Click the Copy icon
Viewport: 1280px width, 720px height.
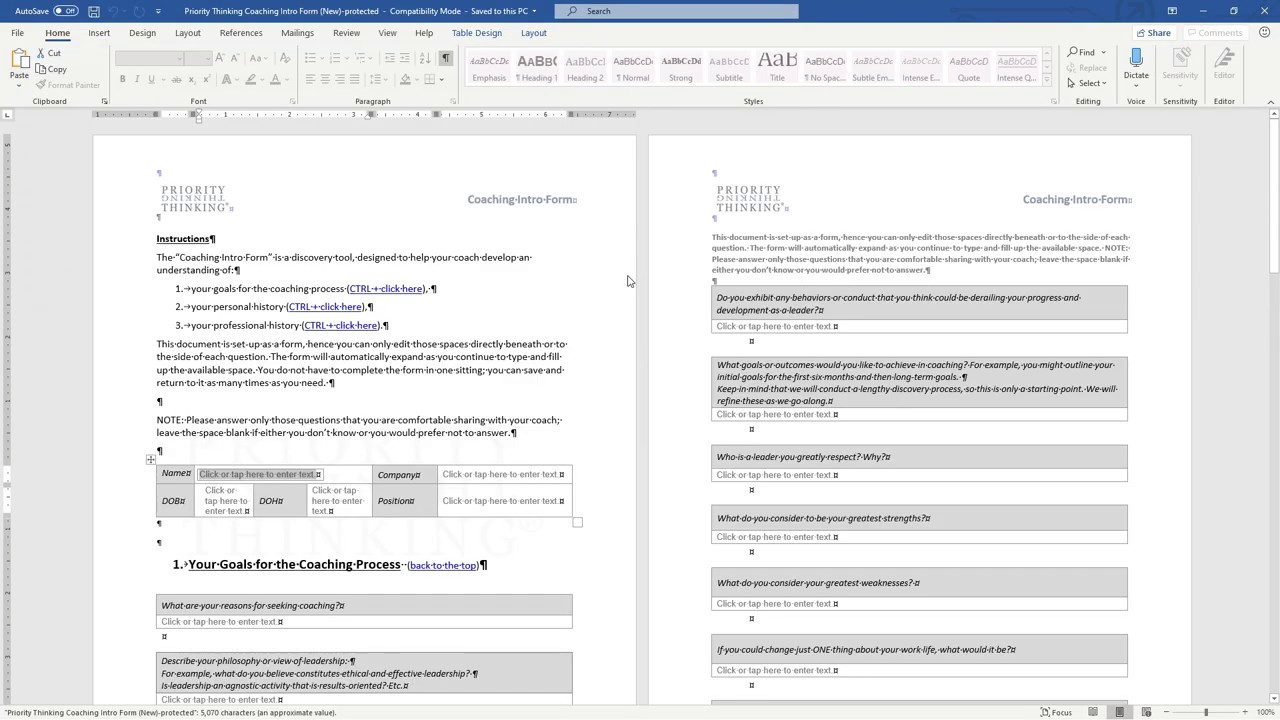41,69
